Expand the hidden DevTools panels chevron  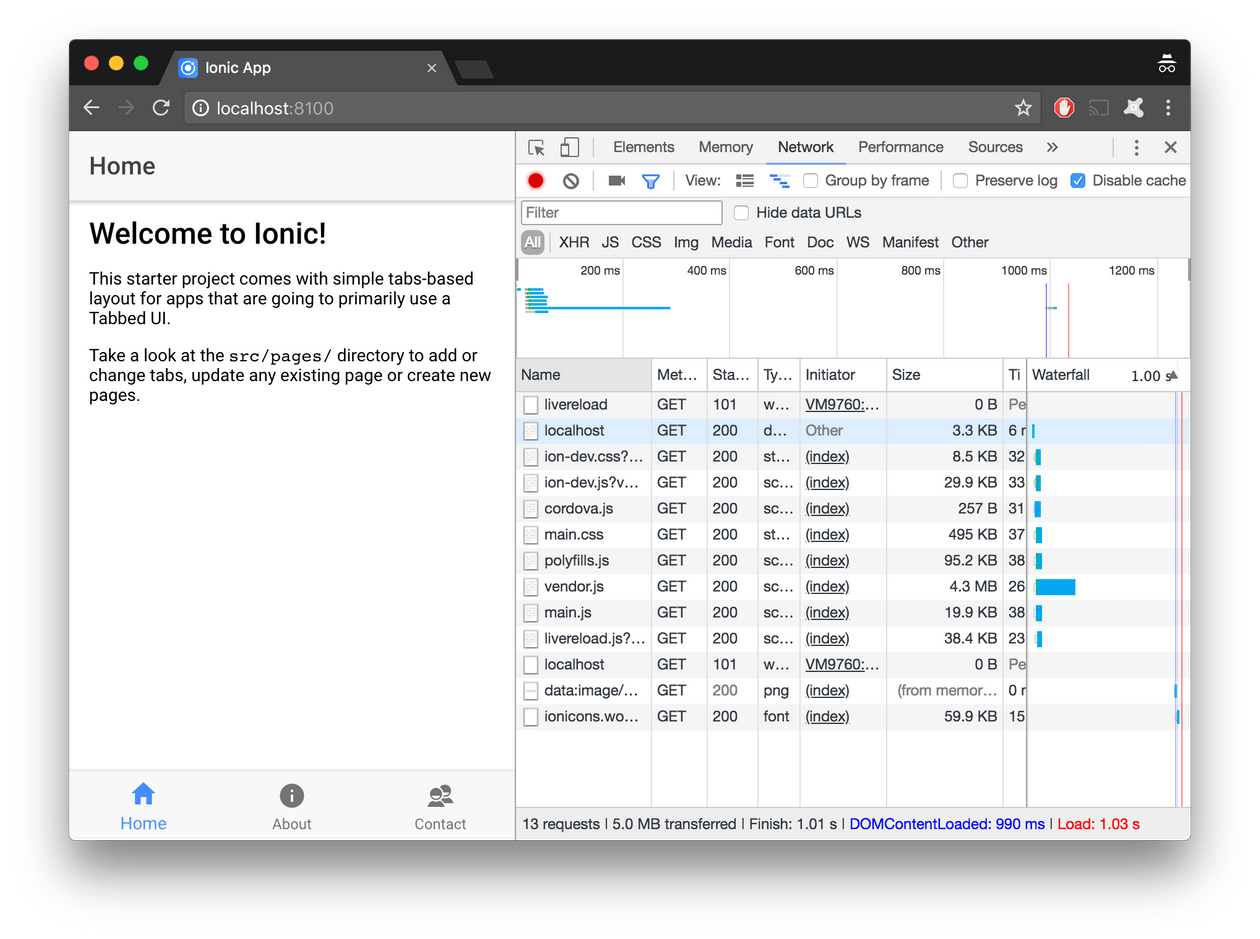pyautogui.click(x=1052, y=148)
